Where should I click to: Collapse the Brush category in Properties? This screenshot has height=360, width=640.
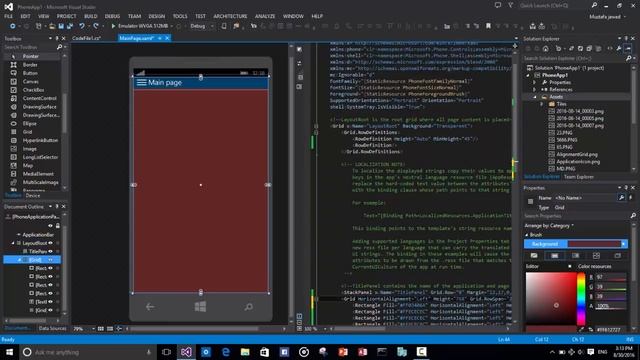point(527,235)
